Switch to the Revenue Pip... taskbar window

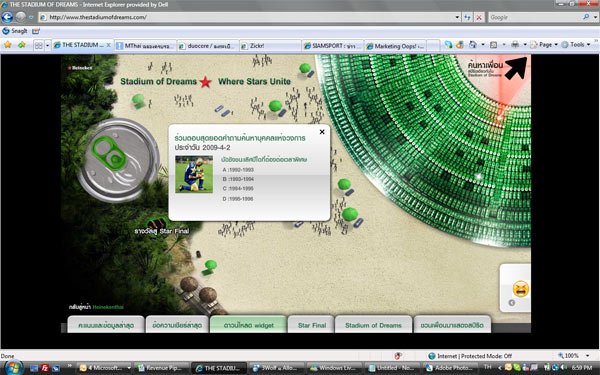(x=162, y=368)
